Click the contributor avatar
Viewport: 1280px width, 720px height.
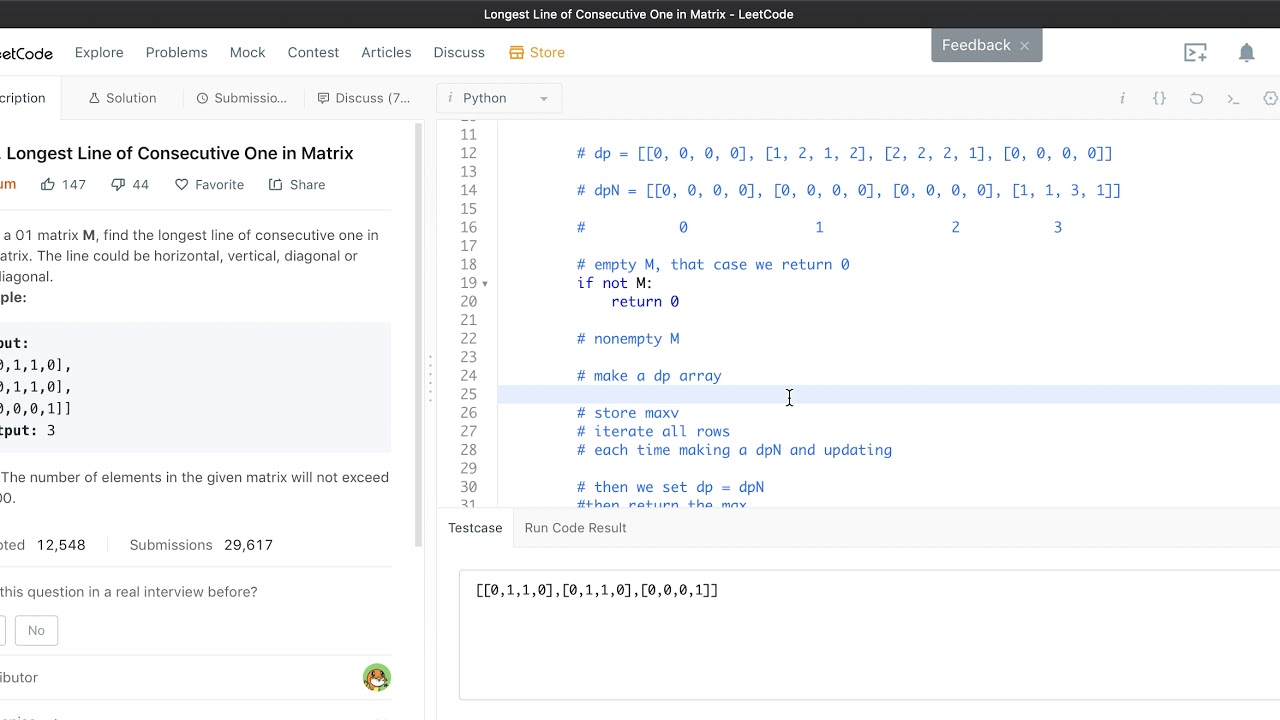[x=377, y=677]
